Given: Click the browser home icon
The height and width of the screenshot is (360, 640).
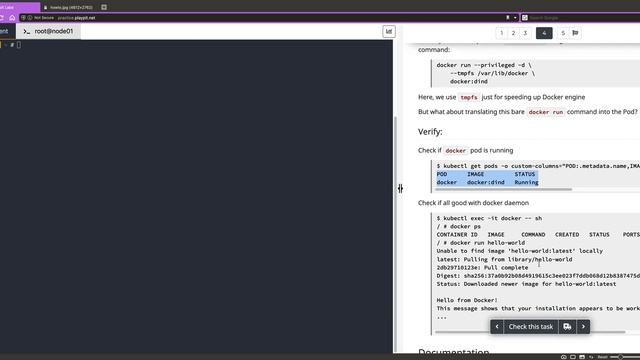Looking at the screenshot, I should (12, 18).
